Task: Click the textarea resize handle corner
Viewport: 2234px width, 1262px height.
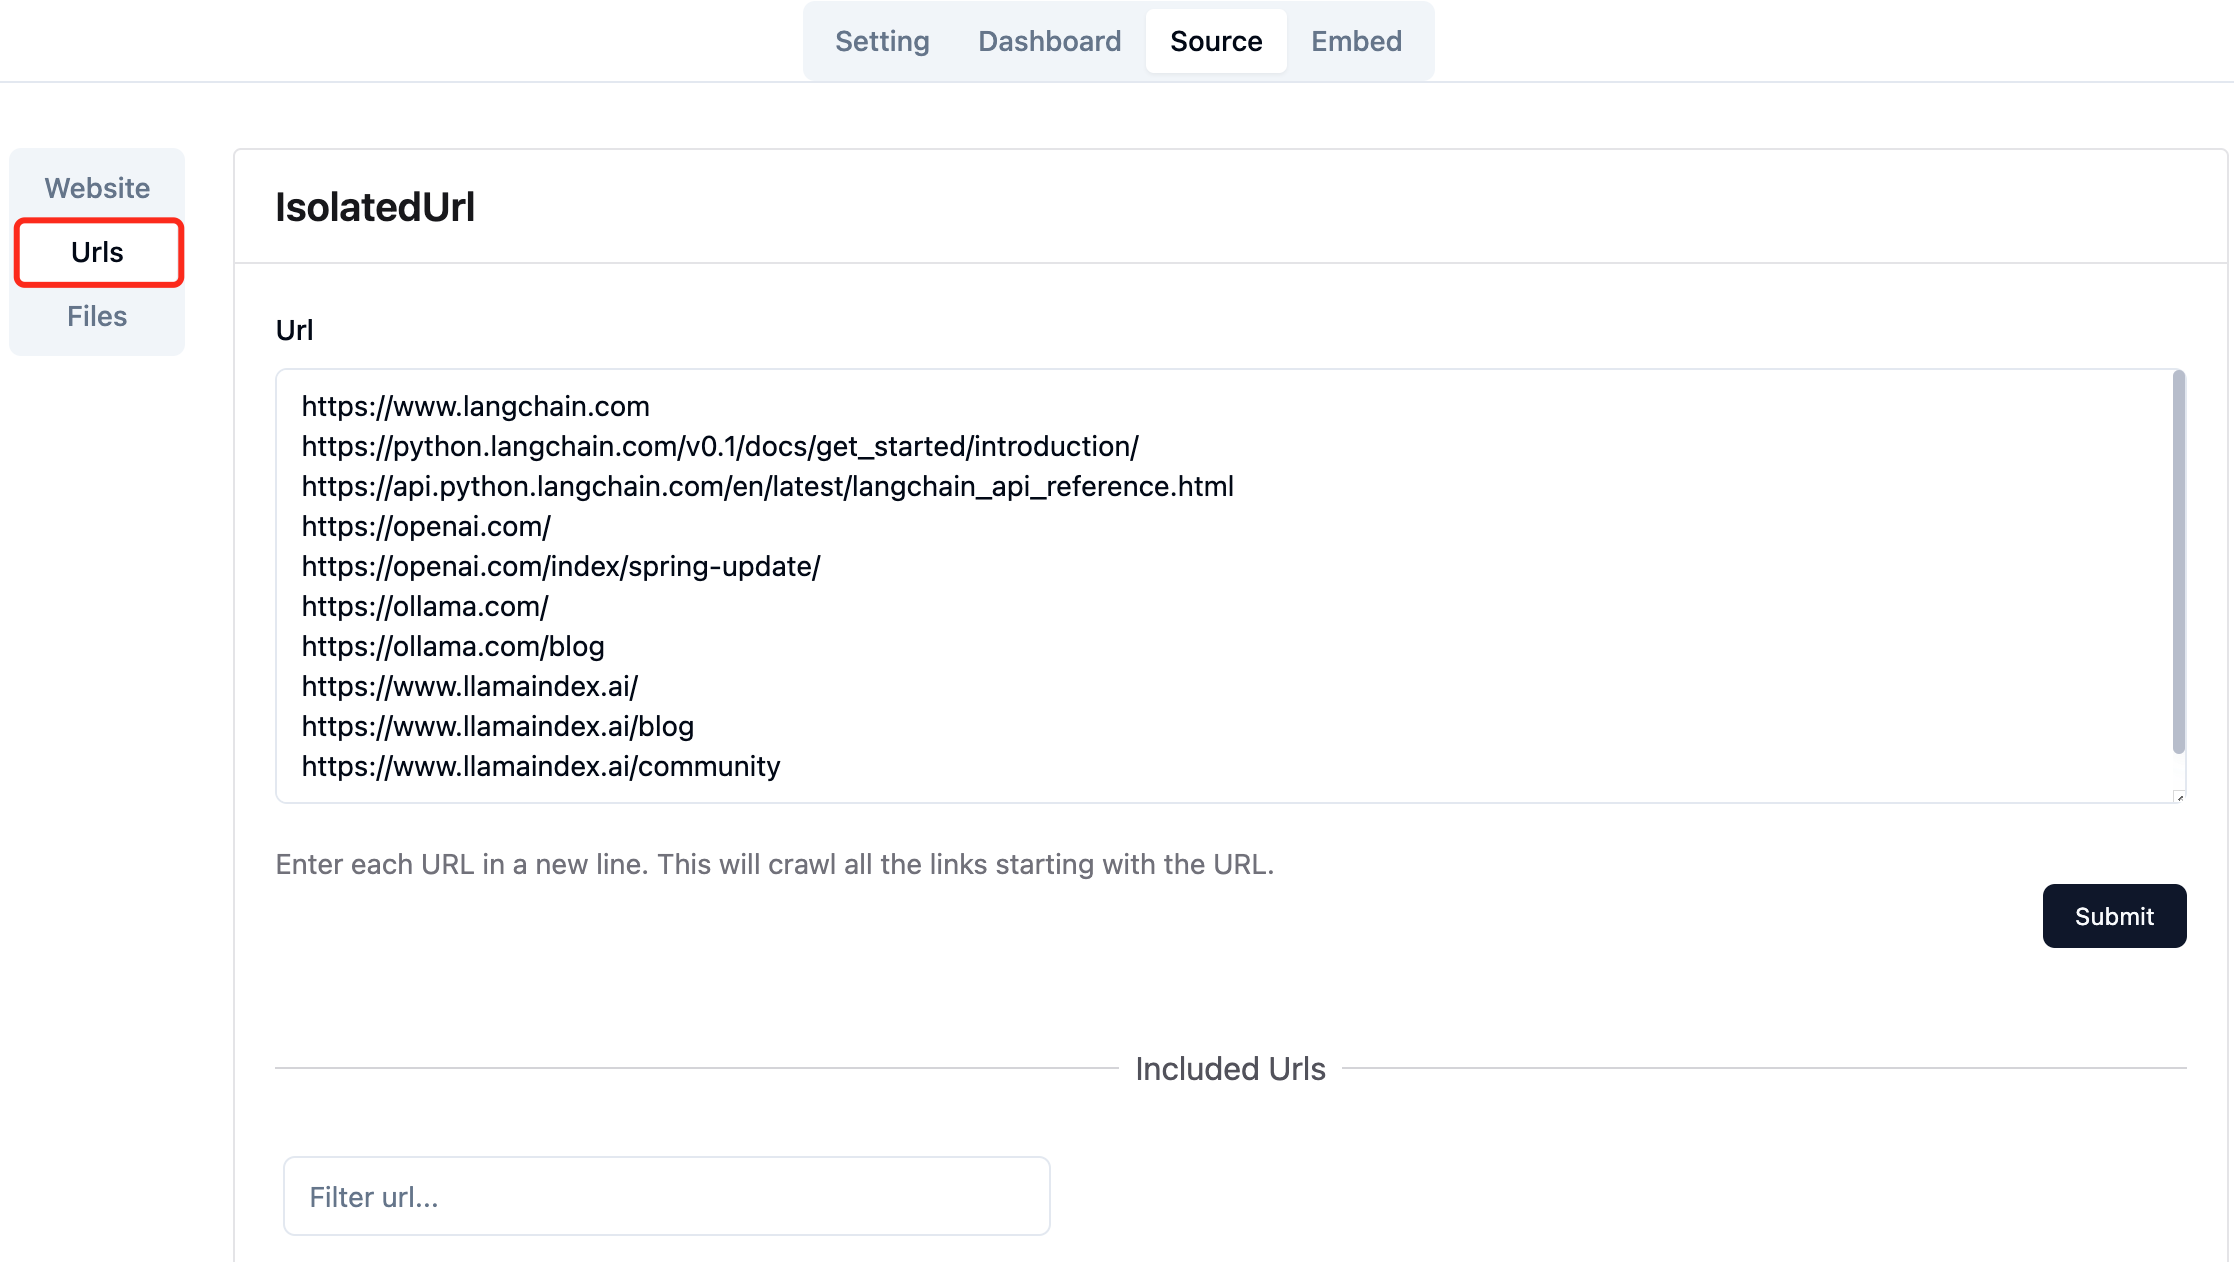Action: 2179,797
